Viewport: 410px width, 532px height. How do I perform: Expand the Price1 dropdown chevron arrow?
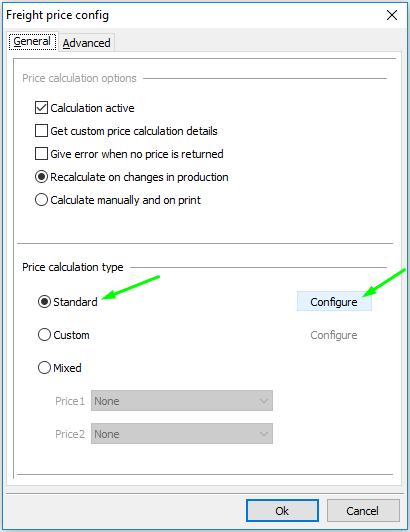pyautogui.click(x=264, y=401)
